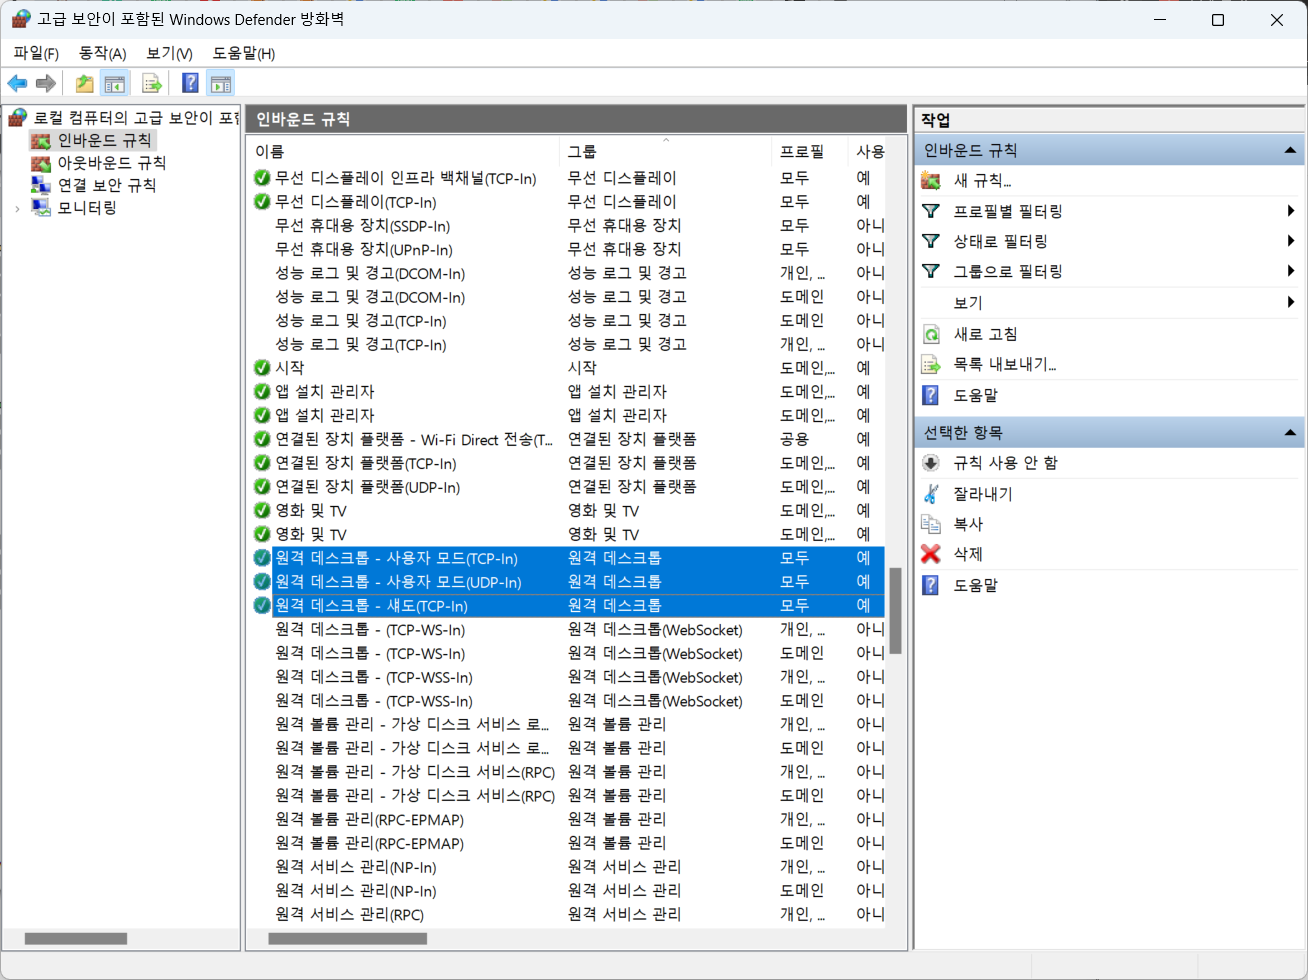Click the 규칙 사용 안 함 icon
The width and height of the screenshot is (1308, 980).
click(x=931, y=463)
